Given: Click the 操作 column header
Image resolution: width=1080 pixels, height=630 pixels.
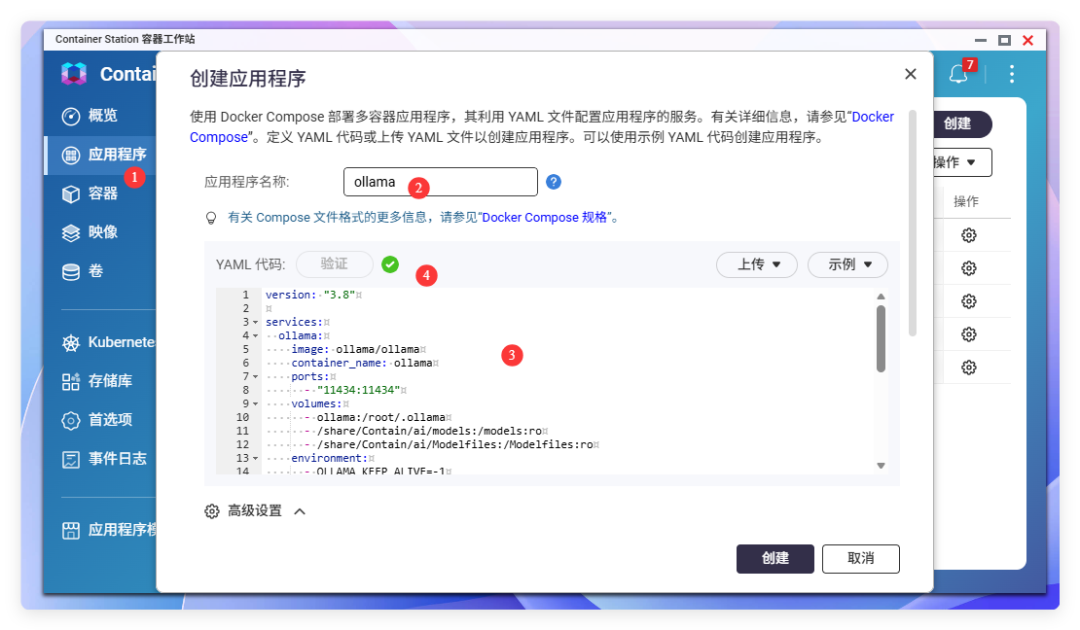Looking at the screenshot, I should (966, 202).
